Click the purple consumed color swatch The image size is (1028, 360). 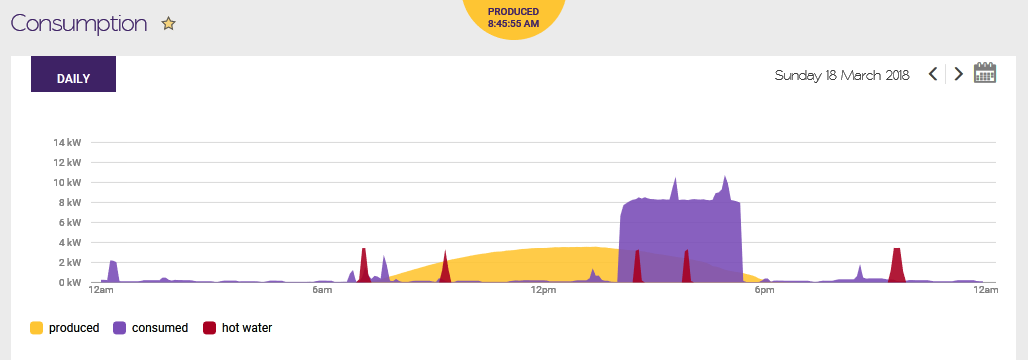[x=119, y=328]
